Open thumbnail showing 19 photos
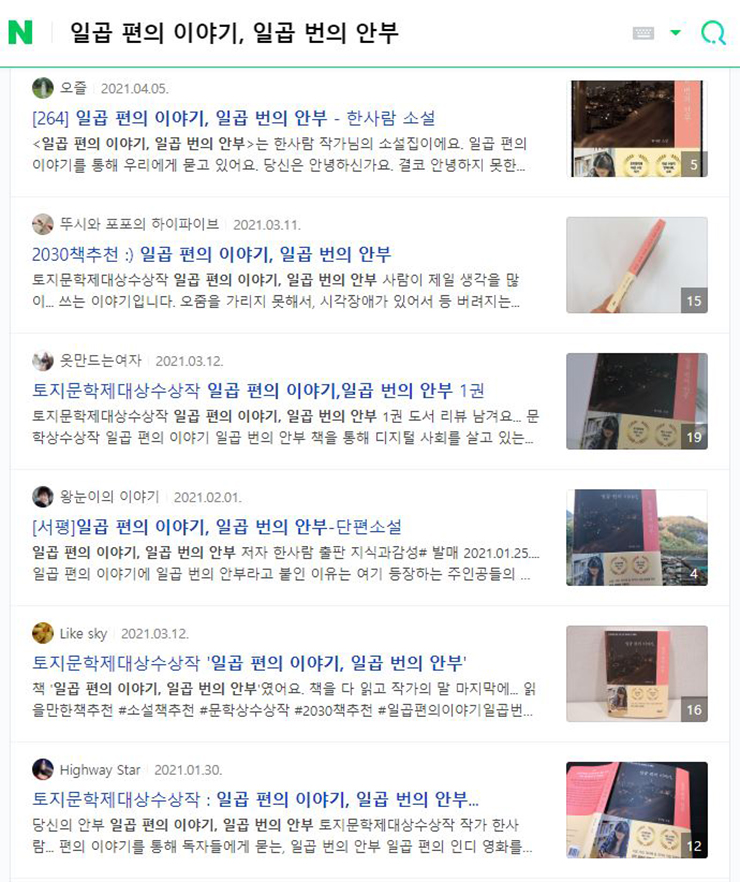 (637, 401)
